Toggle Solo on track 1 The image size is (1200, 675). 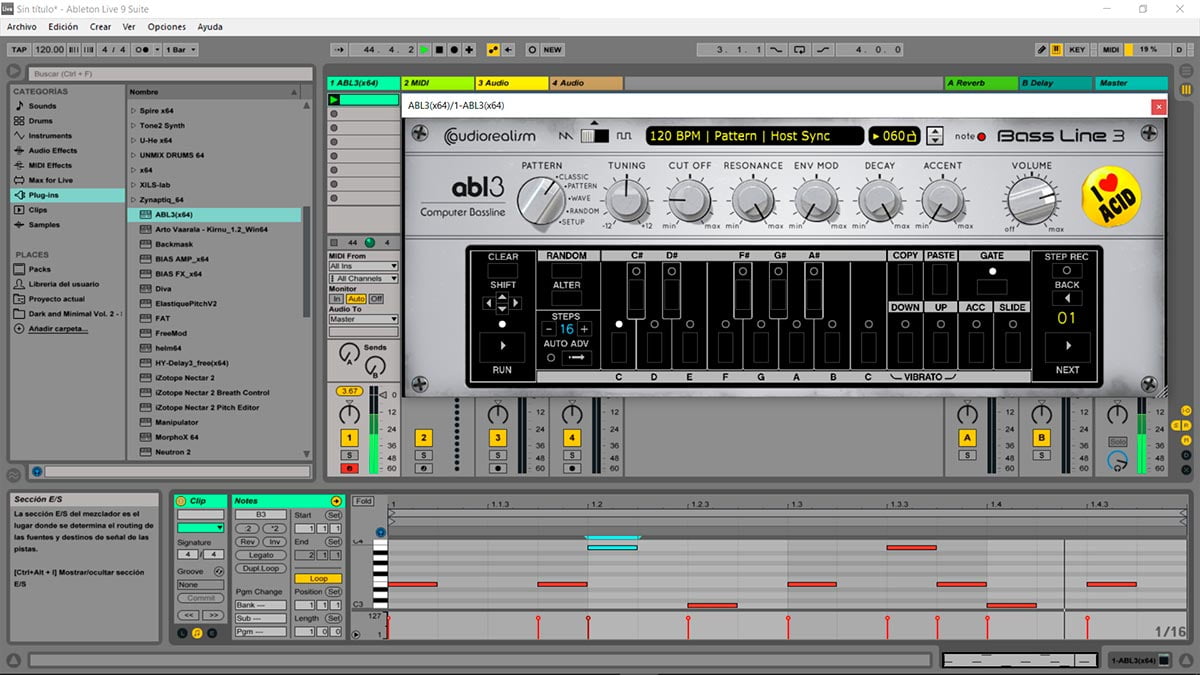[x=349, y=455]
